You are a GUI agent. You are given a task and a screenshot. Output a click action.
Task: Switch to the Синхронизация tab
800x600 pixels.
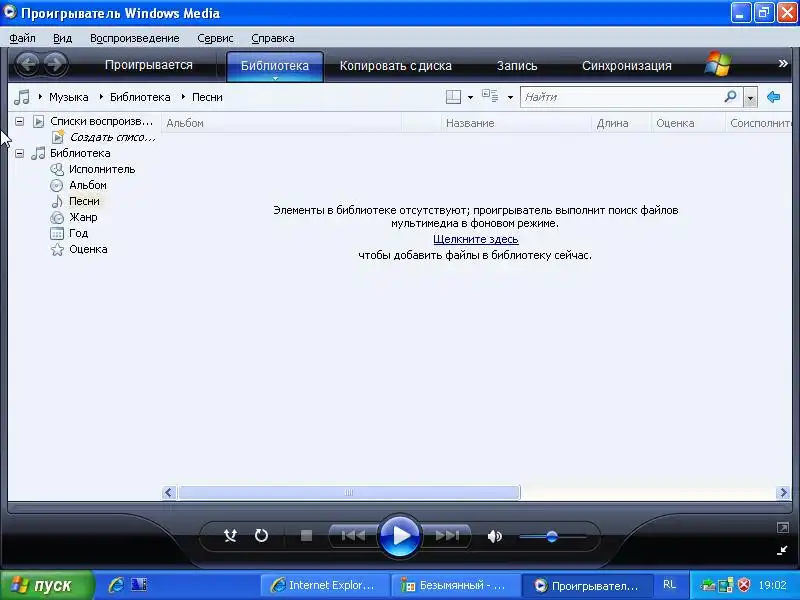point(627,66)
